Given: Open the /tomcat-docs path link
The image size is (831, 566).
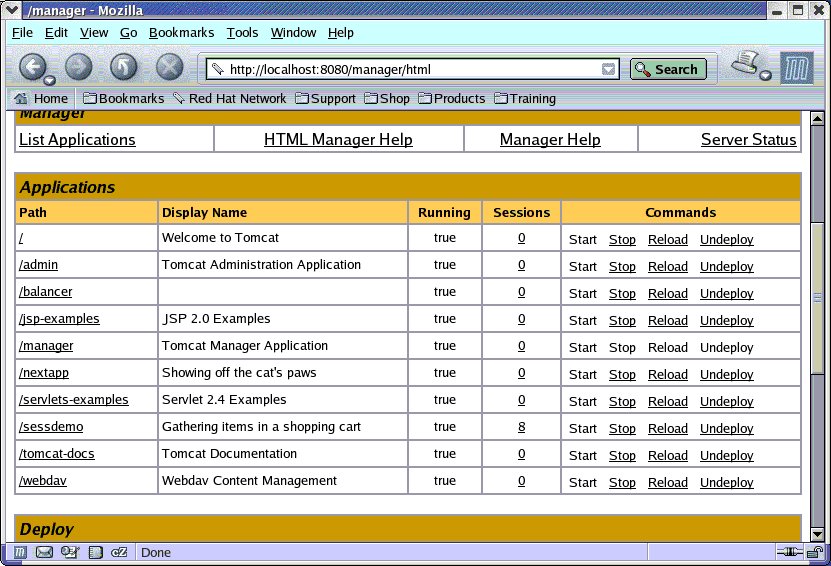Looking at the screenshot, I should point(57,454).
